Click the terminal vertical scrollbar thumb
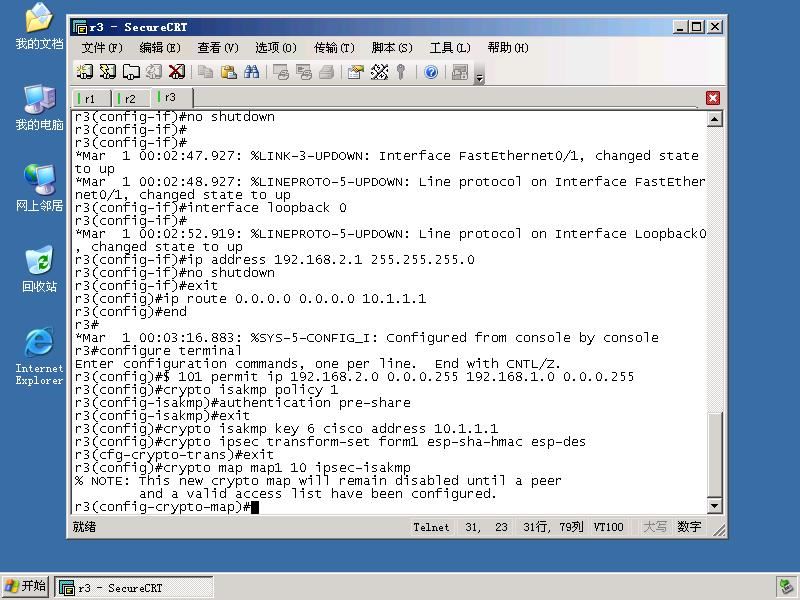Viewport: 800px width, 600px height. coord(714,455)
